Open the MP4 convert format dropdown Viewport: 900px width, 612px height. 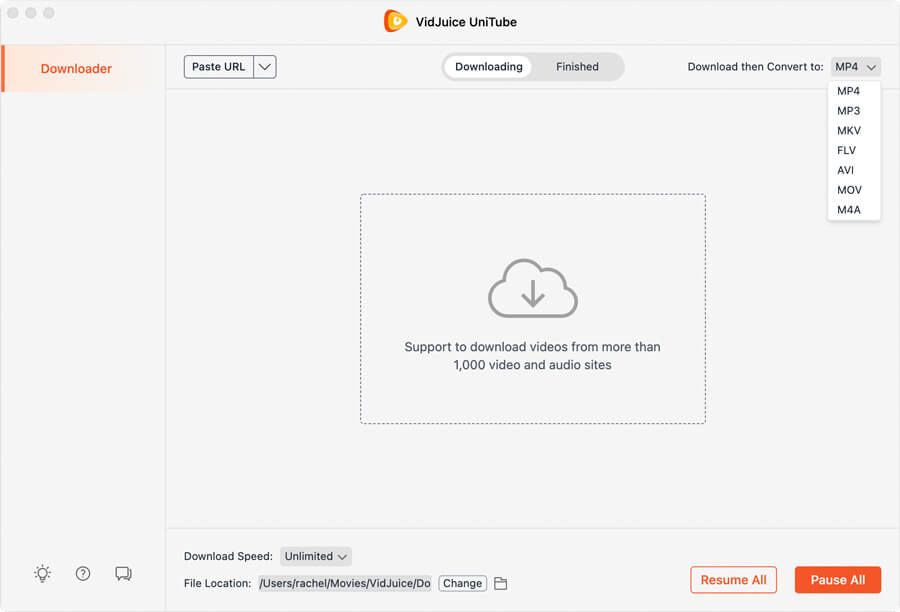point(855,67)
